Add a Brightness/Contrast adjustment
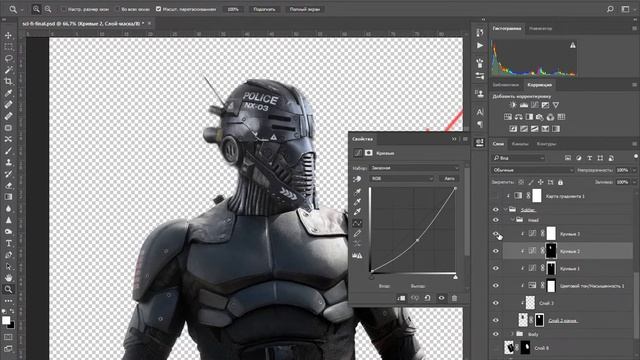Screen dimensions: 640x360 click(513, 105)
